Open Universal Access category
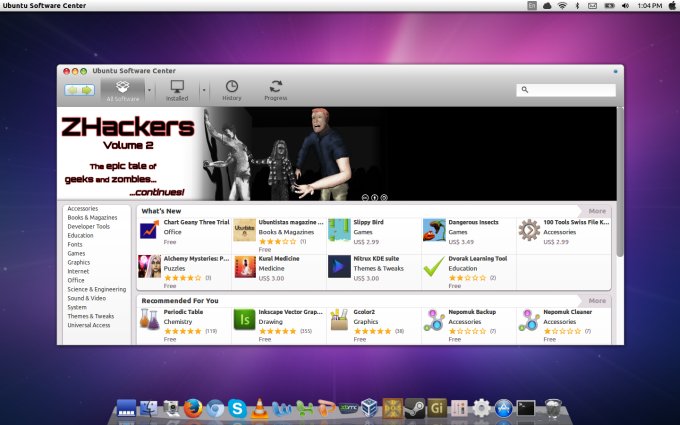The height and width of the screenshot is (425, 680). [88, 325]
